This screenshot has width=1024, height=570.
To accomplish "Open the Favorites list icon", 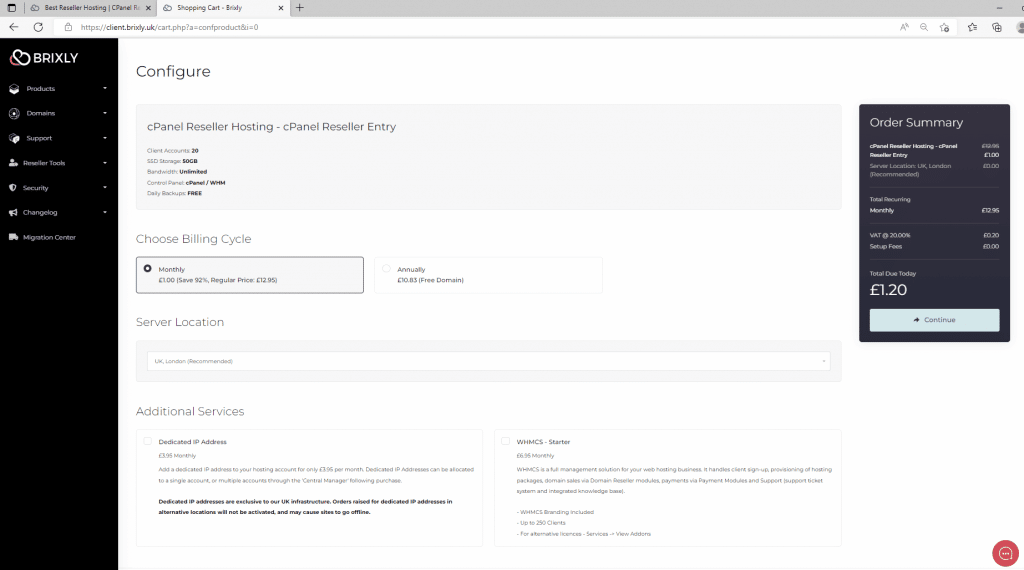I will pos(972,27).
